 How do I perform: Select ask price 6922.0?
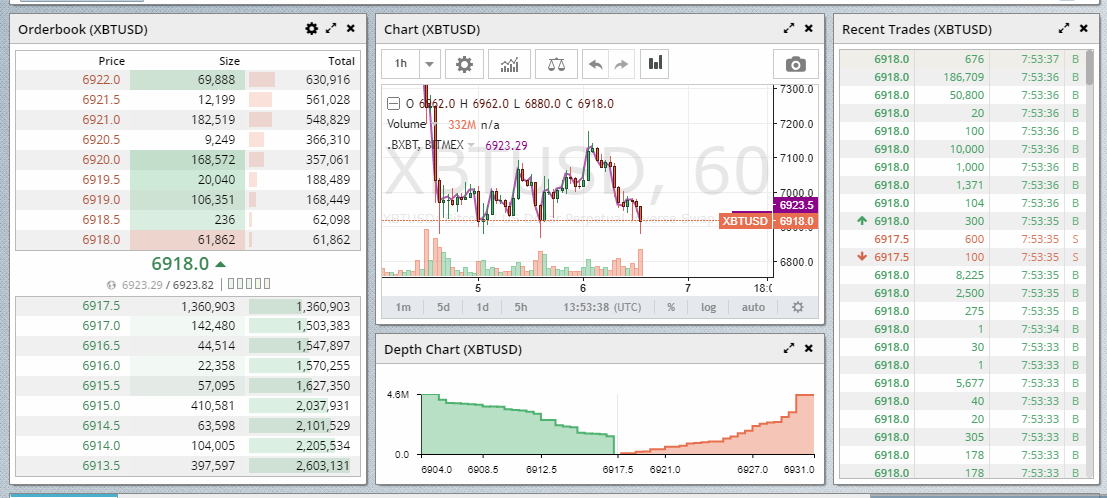101,80
